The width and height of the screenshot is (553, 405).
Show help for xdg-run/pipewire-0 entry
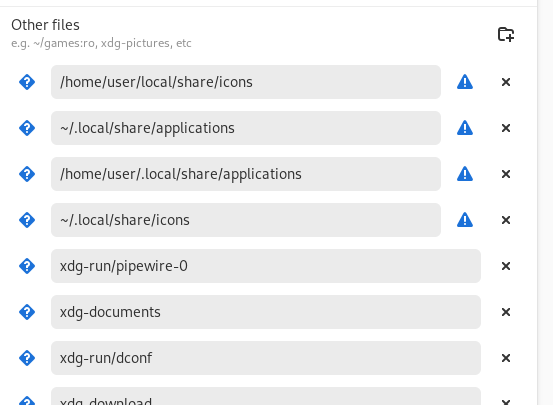27,266
